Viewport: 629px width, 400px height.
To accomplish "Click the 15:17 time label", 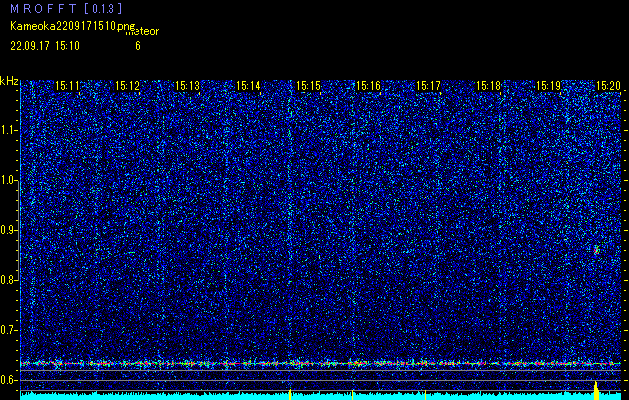I will (428, 85).
